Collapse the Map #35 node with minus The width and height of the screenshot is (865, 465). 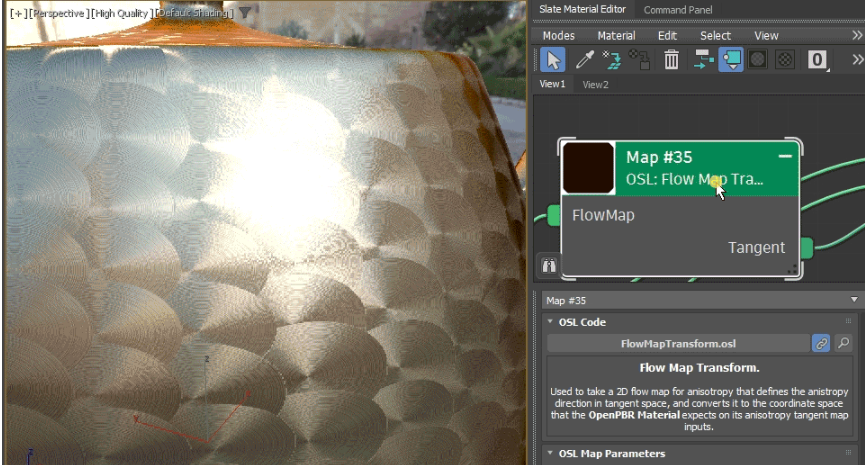pyautogui.click(x=785, y=156)
